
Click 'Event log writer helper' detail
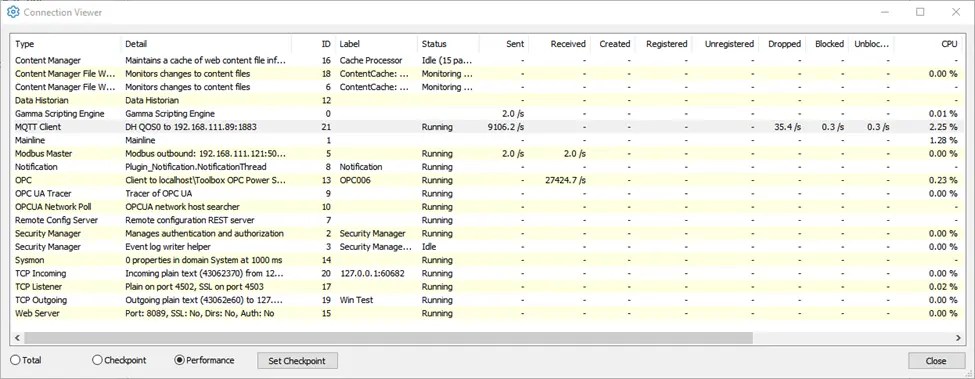[167, 247]
